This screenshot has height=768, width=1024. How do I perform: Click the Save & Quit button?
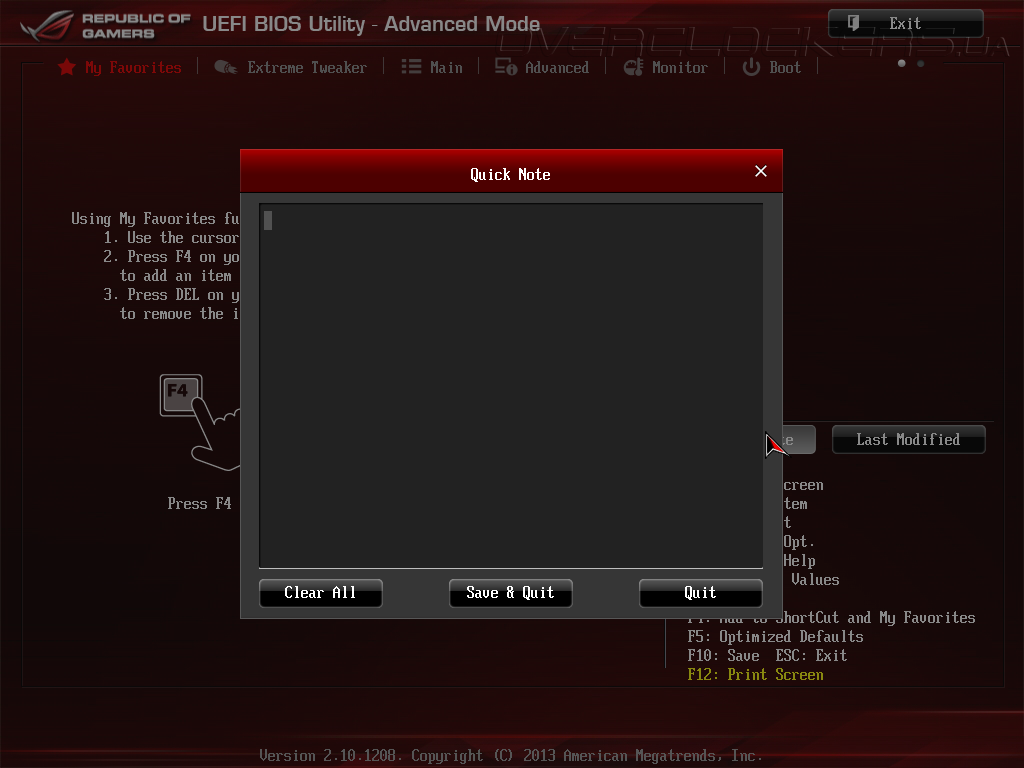tap(511, 593)
